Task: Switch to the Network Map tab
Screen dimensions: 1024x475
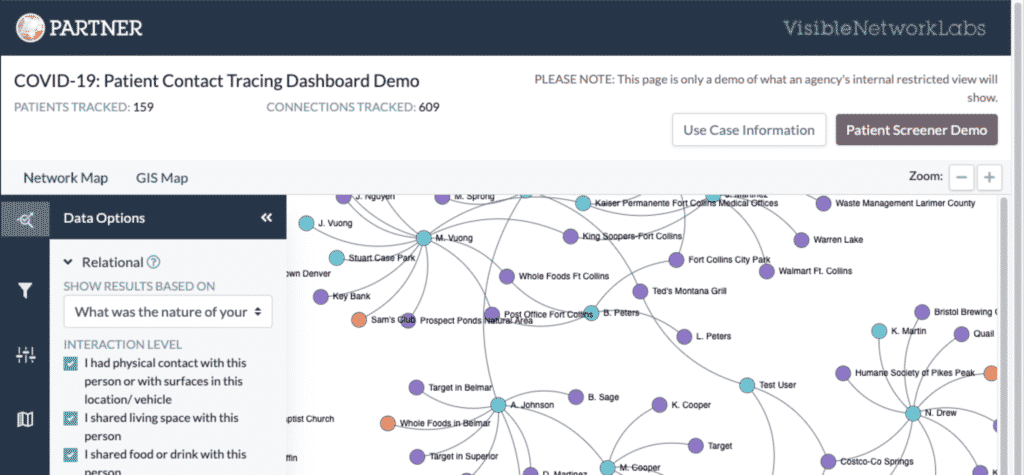Action: point(66,178)
